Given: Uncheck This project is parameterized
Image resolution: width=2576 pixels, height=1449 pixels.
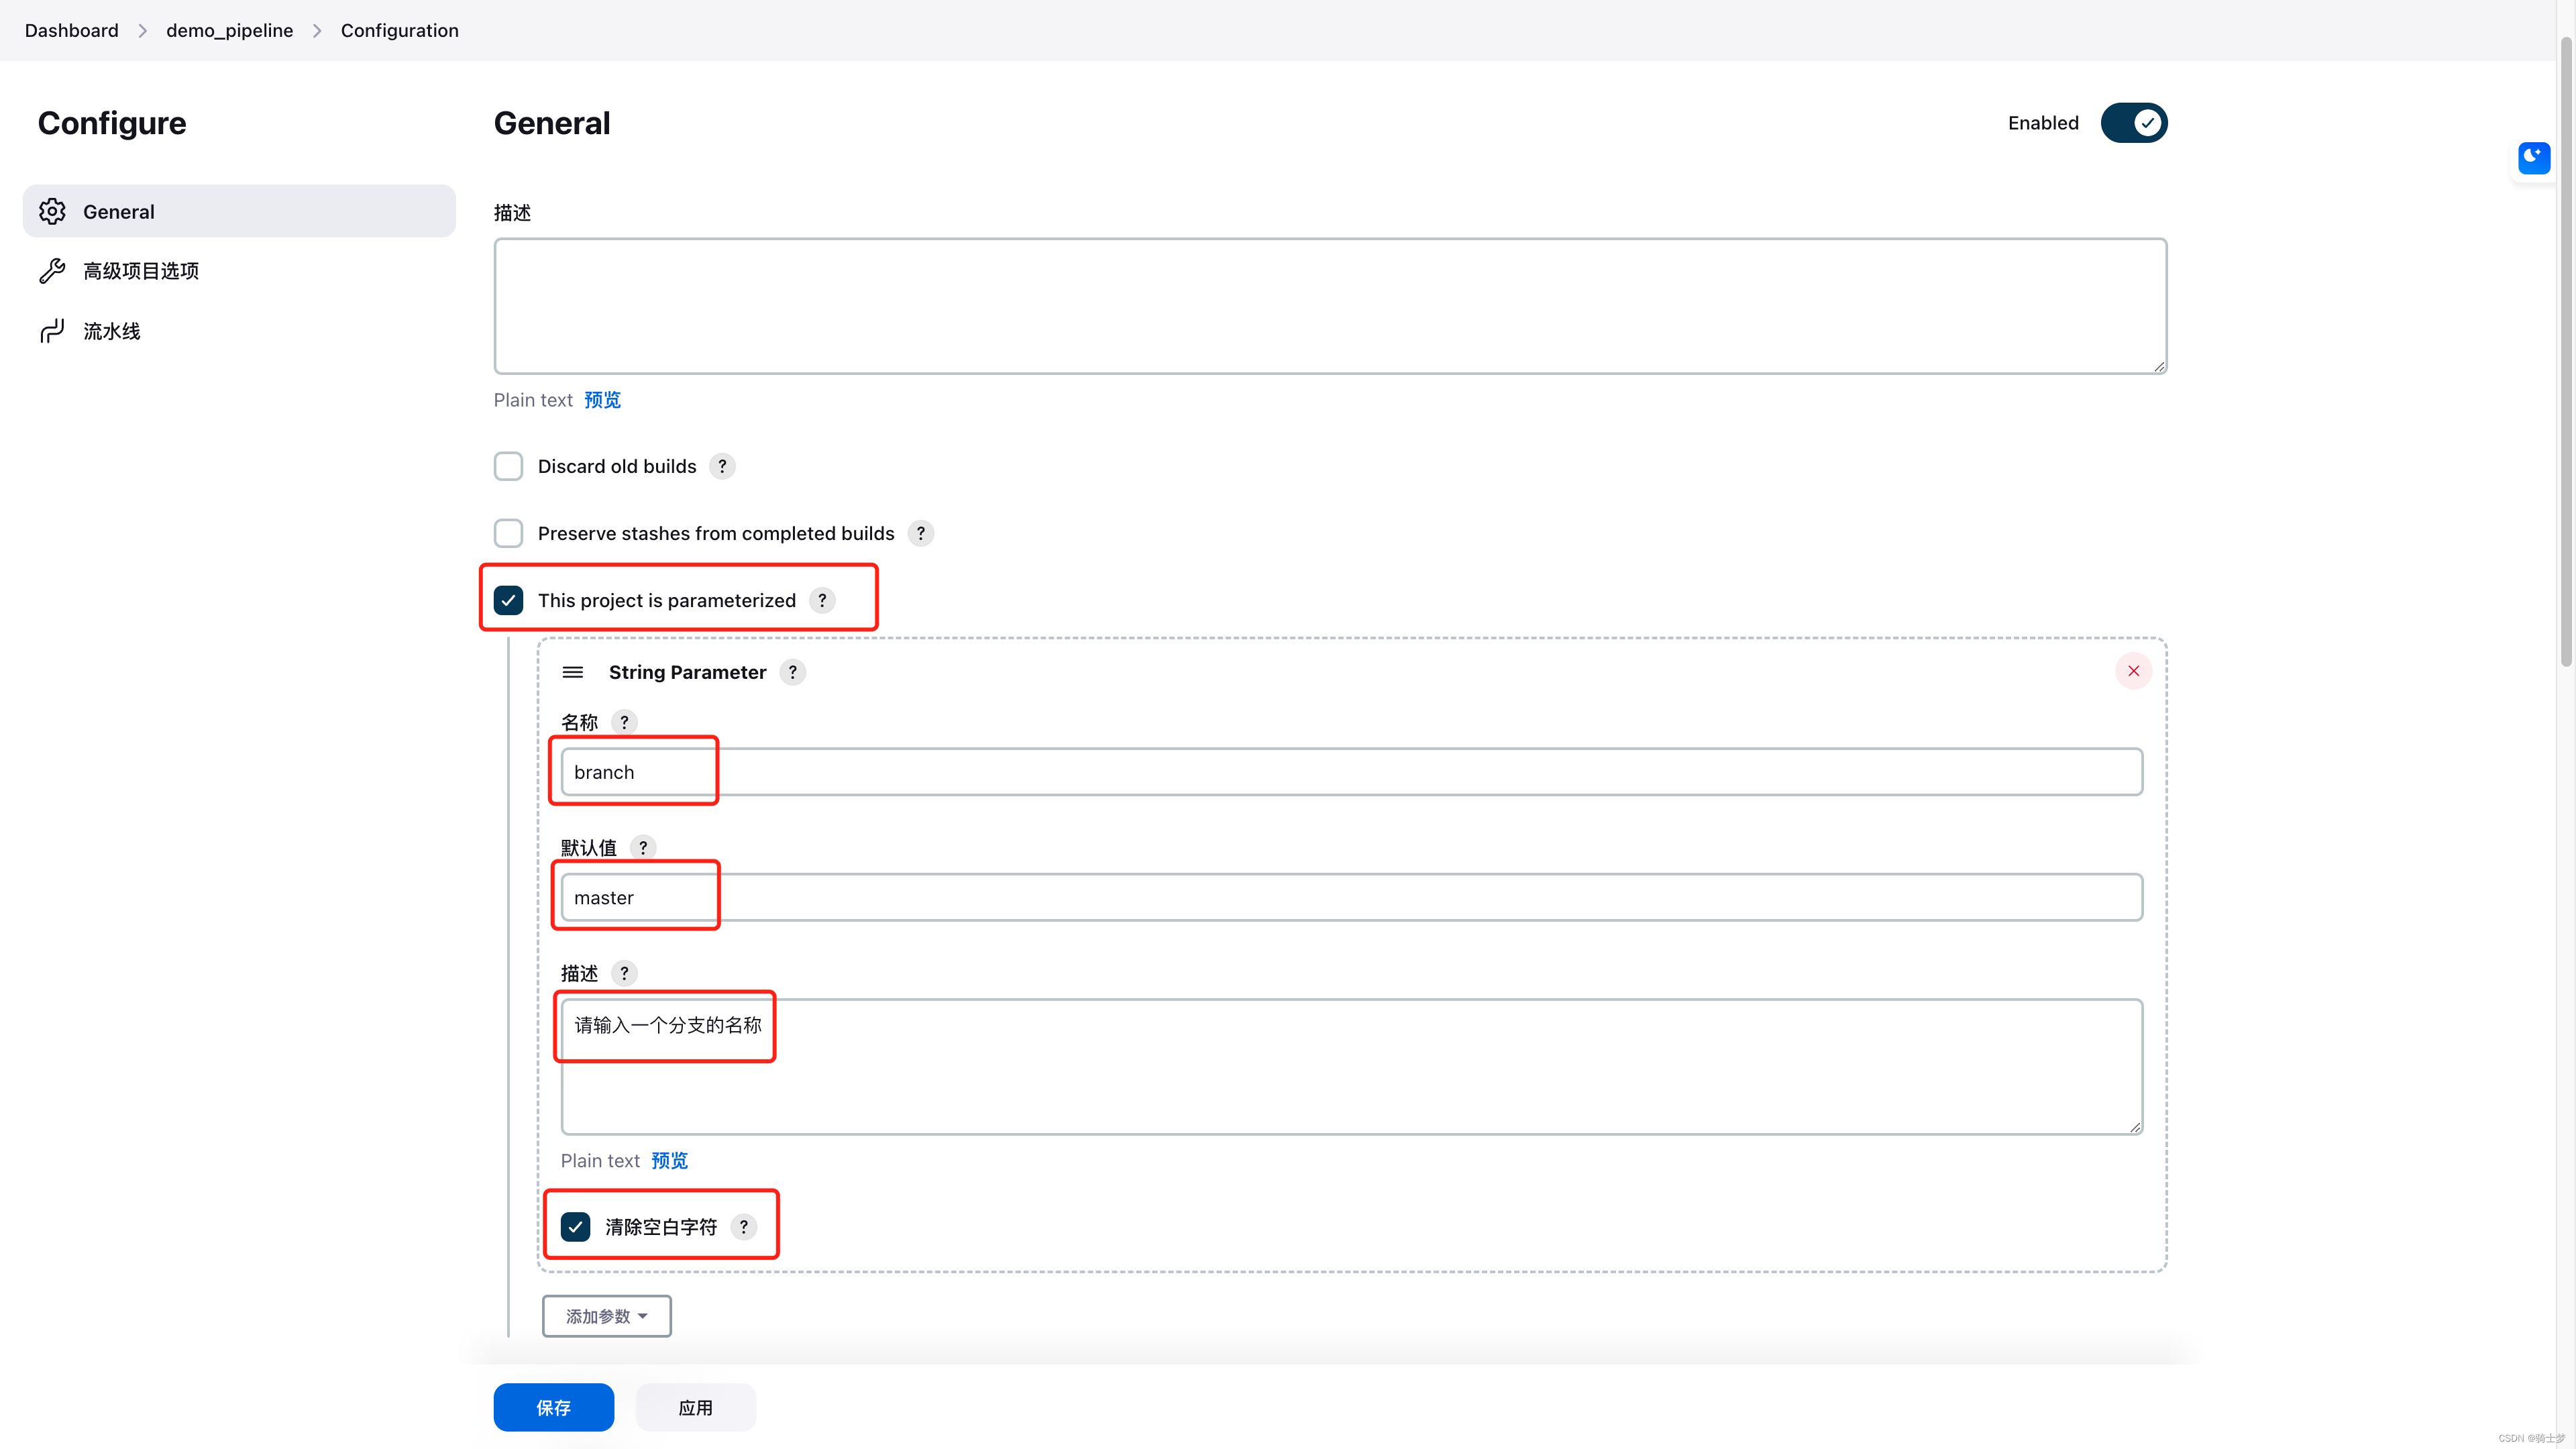Looking at the screenshot, I should [508, 600].
